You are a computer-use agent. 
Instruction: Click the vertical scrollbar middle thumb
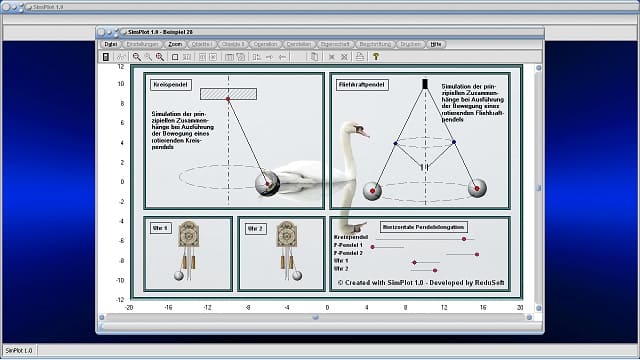[538, 188]
